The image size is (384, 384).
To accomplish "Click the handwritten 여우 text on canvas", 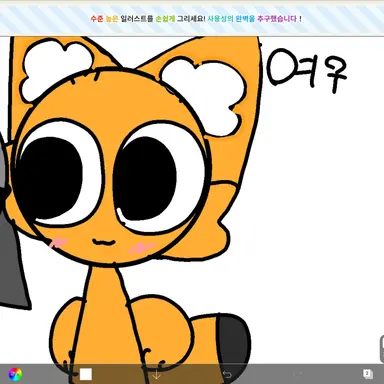I will 307,71.
